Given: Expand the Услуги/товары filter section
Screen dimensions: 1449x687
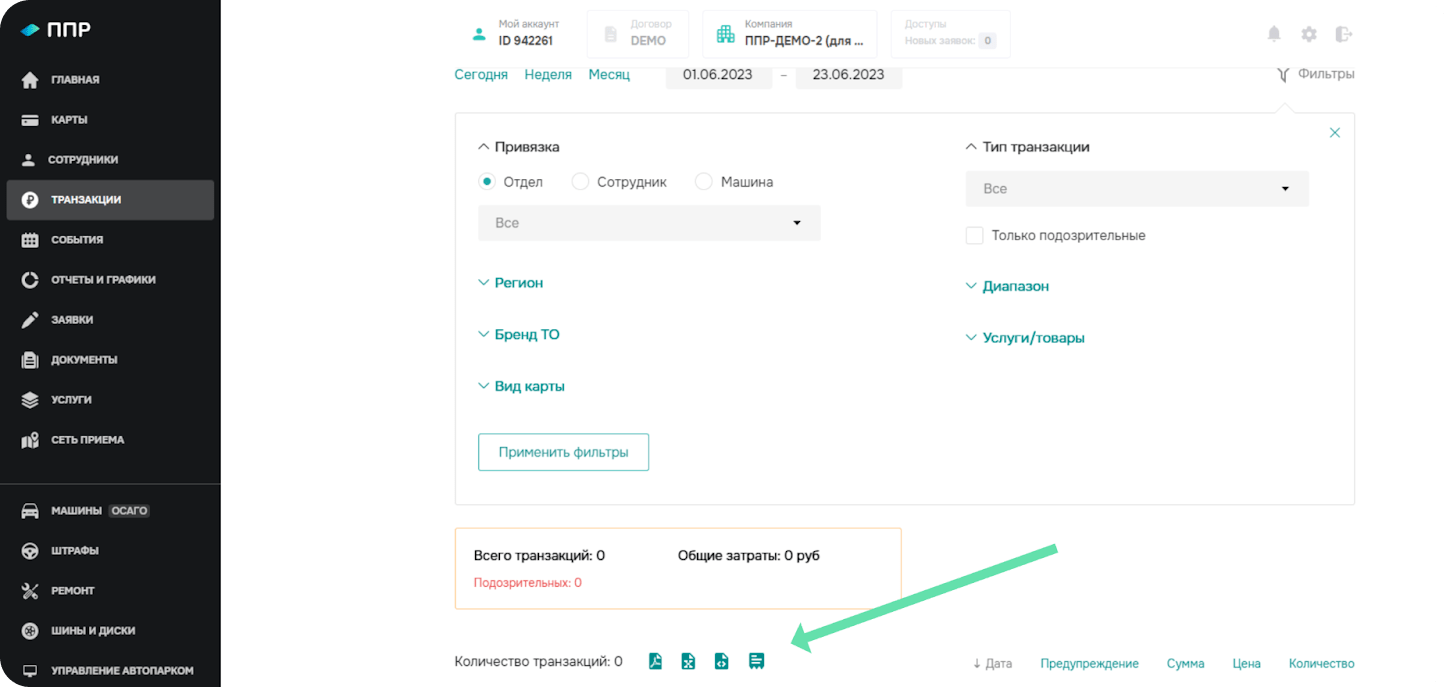Looking at the screenshot, I should pos(1033,338).
